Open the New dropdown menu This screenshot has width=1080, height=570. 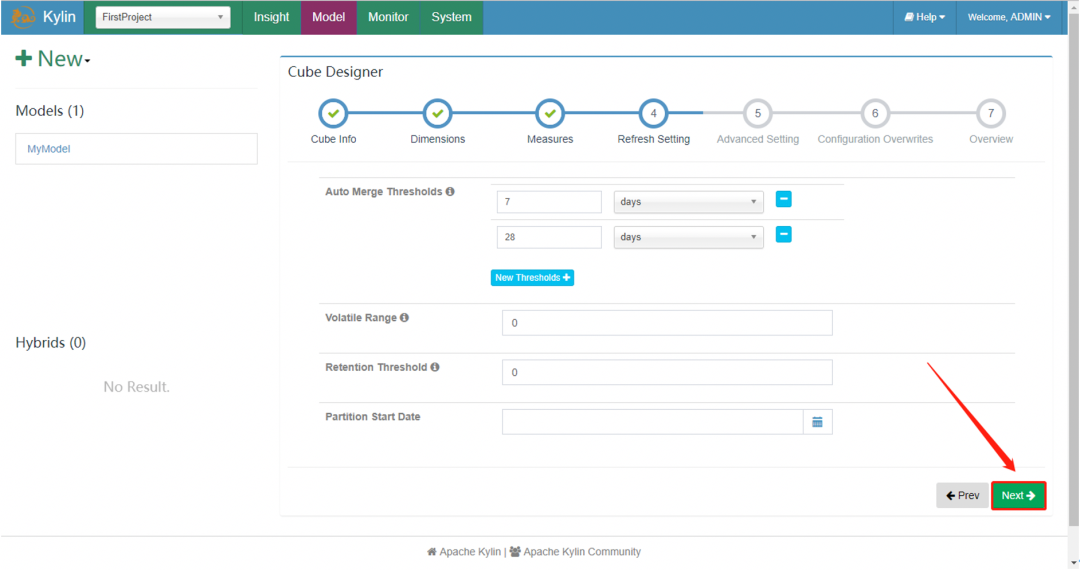coord(52,59)
